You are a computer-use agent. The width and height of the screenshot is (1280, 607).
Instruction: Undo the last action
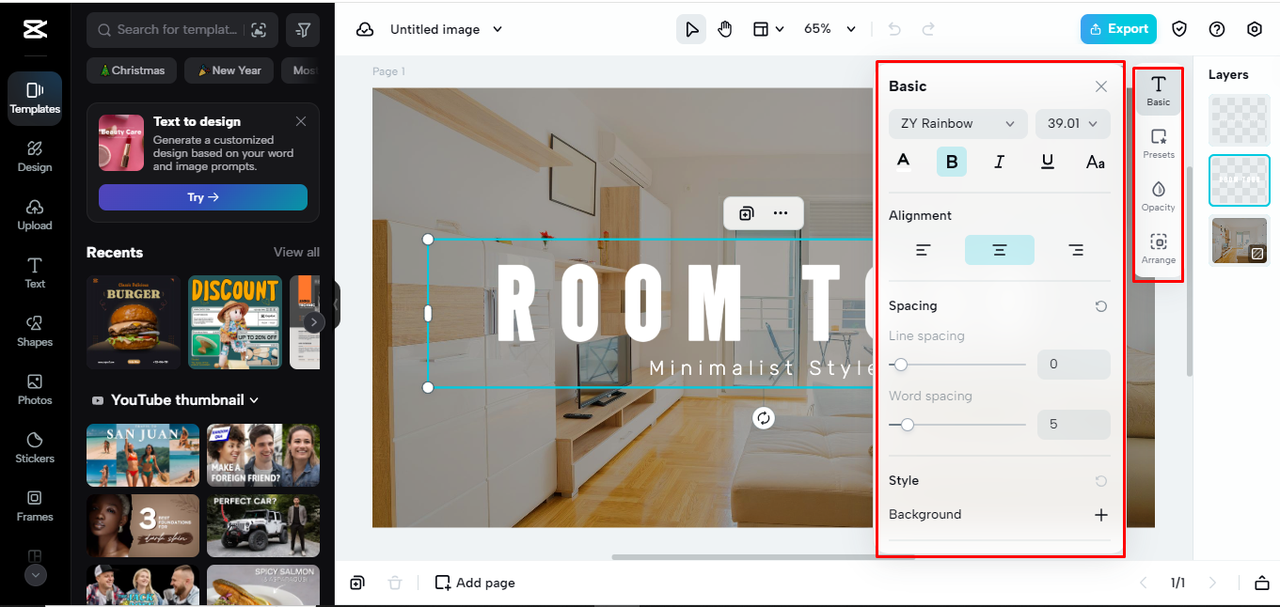[x=894, y=30]
